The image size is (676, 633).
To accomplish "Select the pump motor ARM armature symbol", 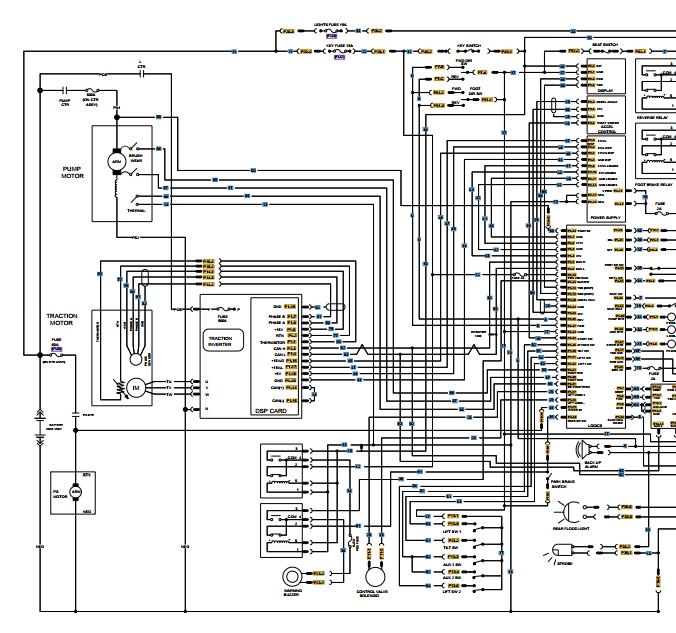I will click(116, 162).
